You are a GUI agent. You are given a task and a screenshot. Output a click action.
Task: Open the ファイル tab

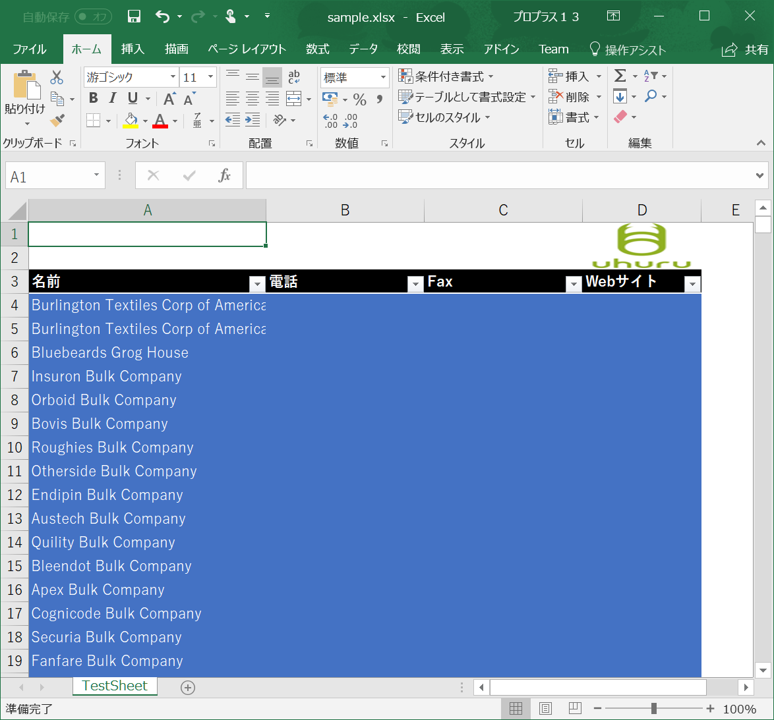(x=30, y=49)
